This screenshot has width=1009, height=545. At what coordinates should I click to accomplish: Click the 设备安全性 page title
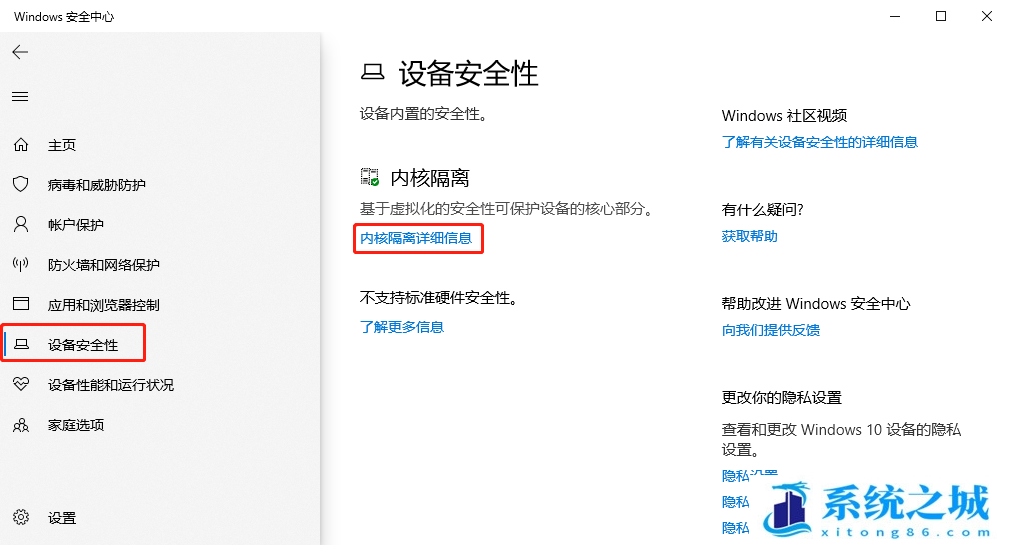point(468,73)
